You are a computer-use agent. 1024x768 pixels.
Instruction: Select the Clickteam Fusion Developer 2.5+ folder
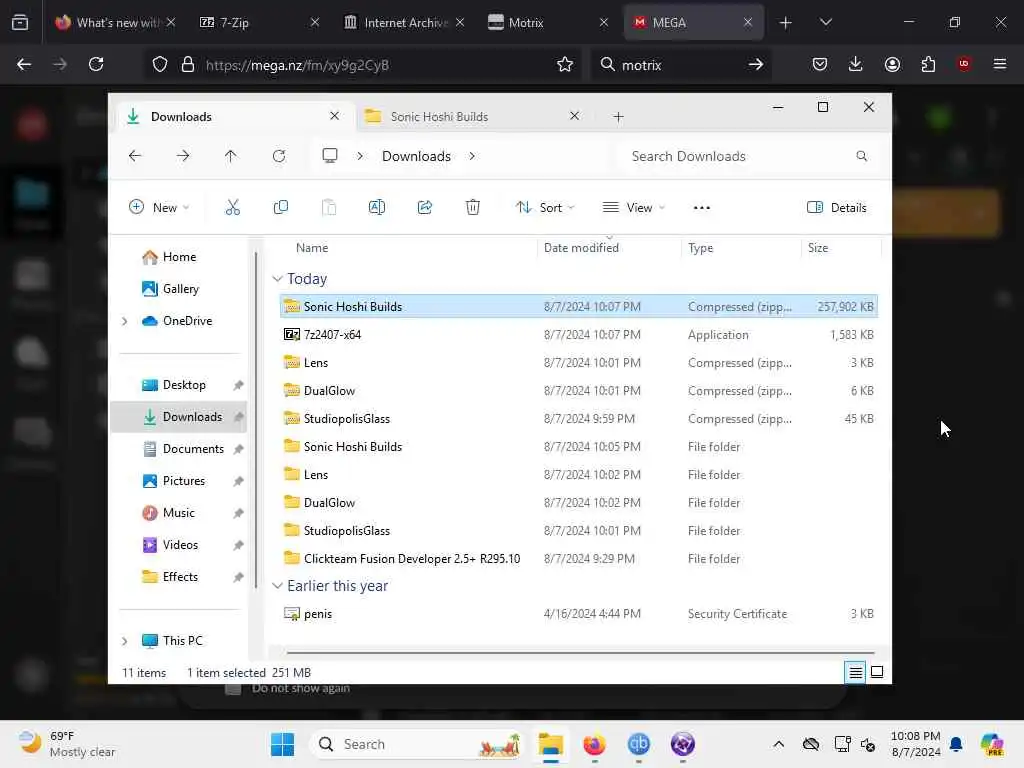click(579, 558)
